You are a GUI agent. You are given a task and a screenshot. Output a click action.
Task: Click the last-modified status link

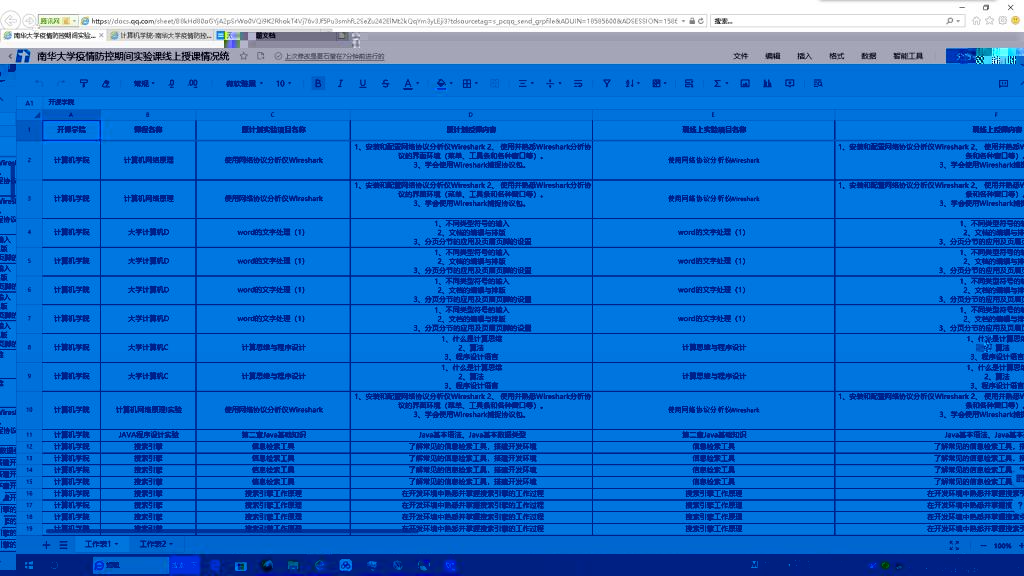coord(334,56)
